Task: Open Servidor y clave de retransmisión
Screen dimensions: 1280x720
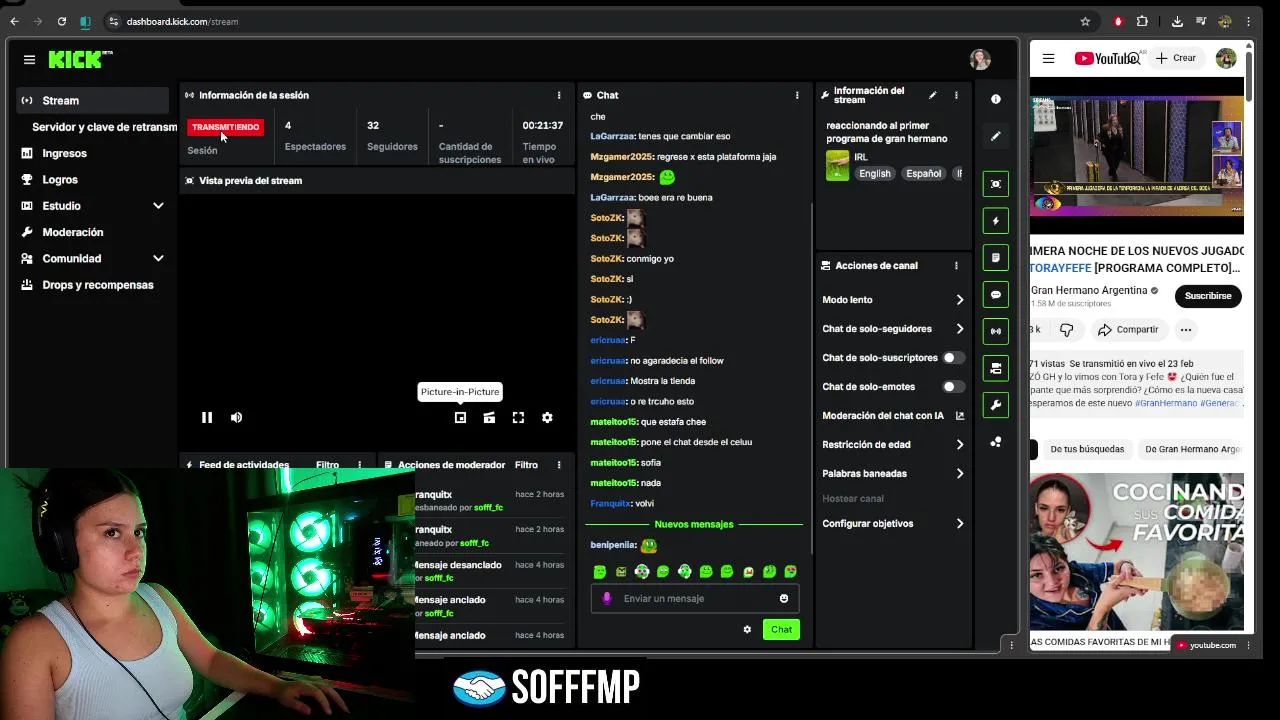Action: 104,127
